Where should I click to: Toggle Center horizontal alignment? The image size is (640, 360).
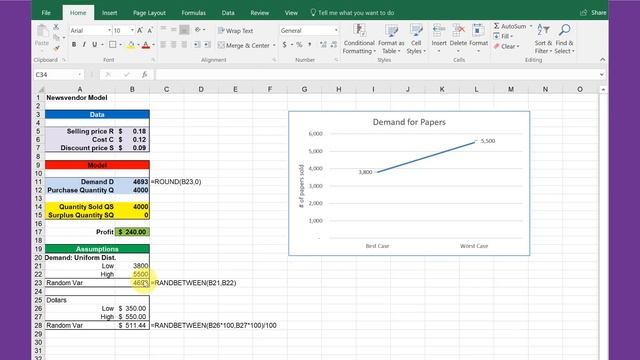click(x=173, y=45)
